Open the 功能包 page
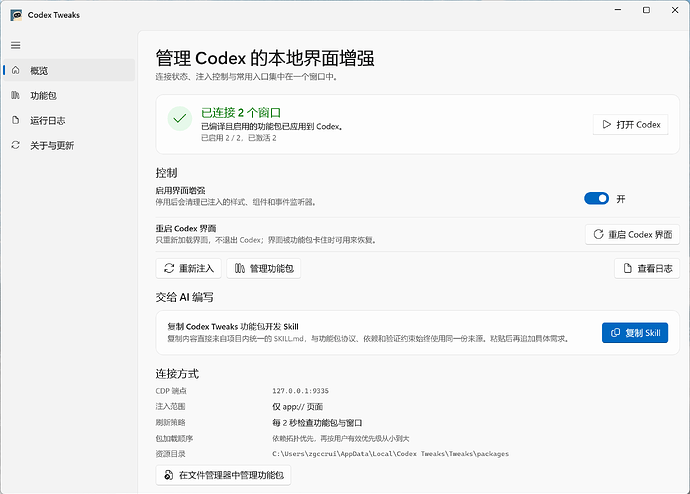The height and width of the screenshot is (494, 690). click(70, 95)
